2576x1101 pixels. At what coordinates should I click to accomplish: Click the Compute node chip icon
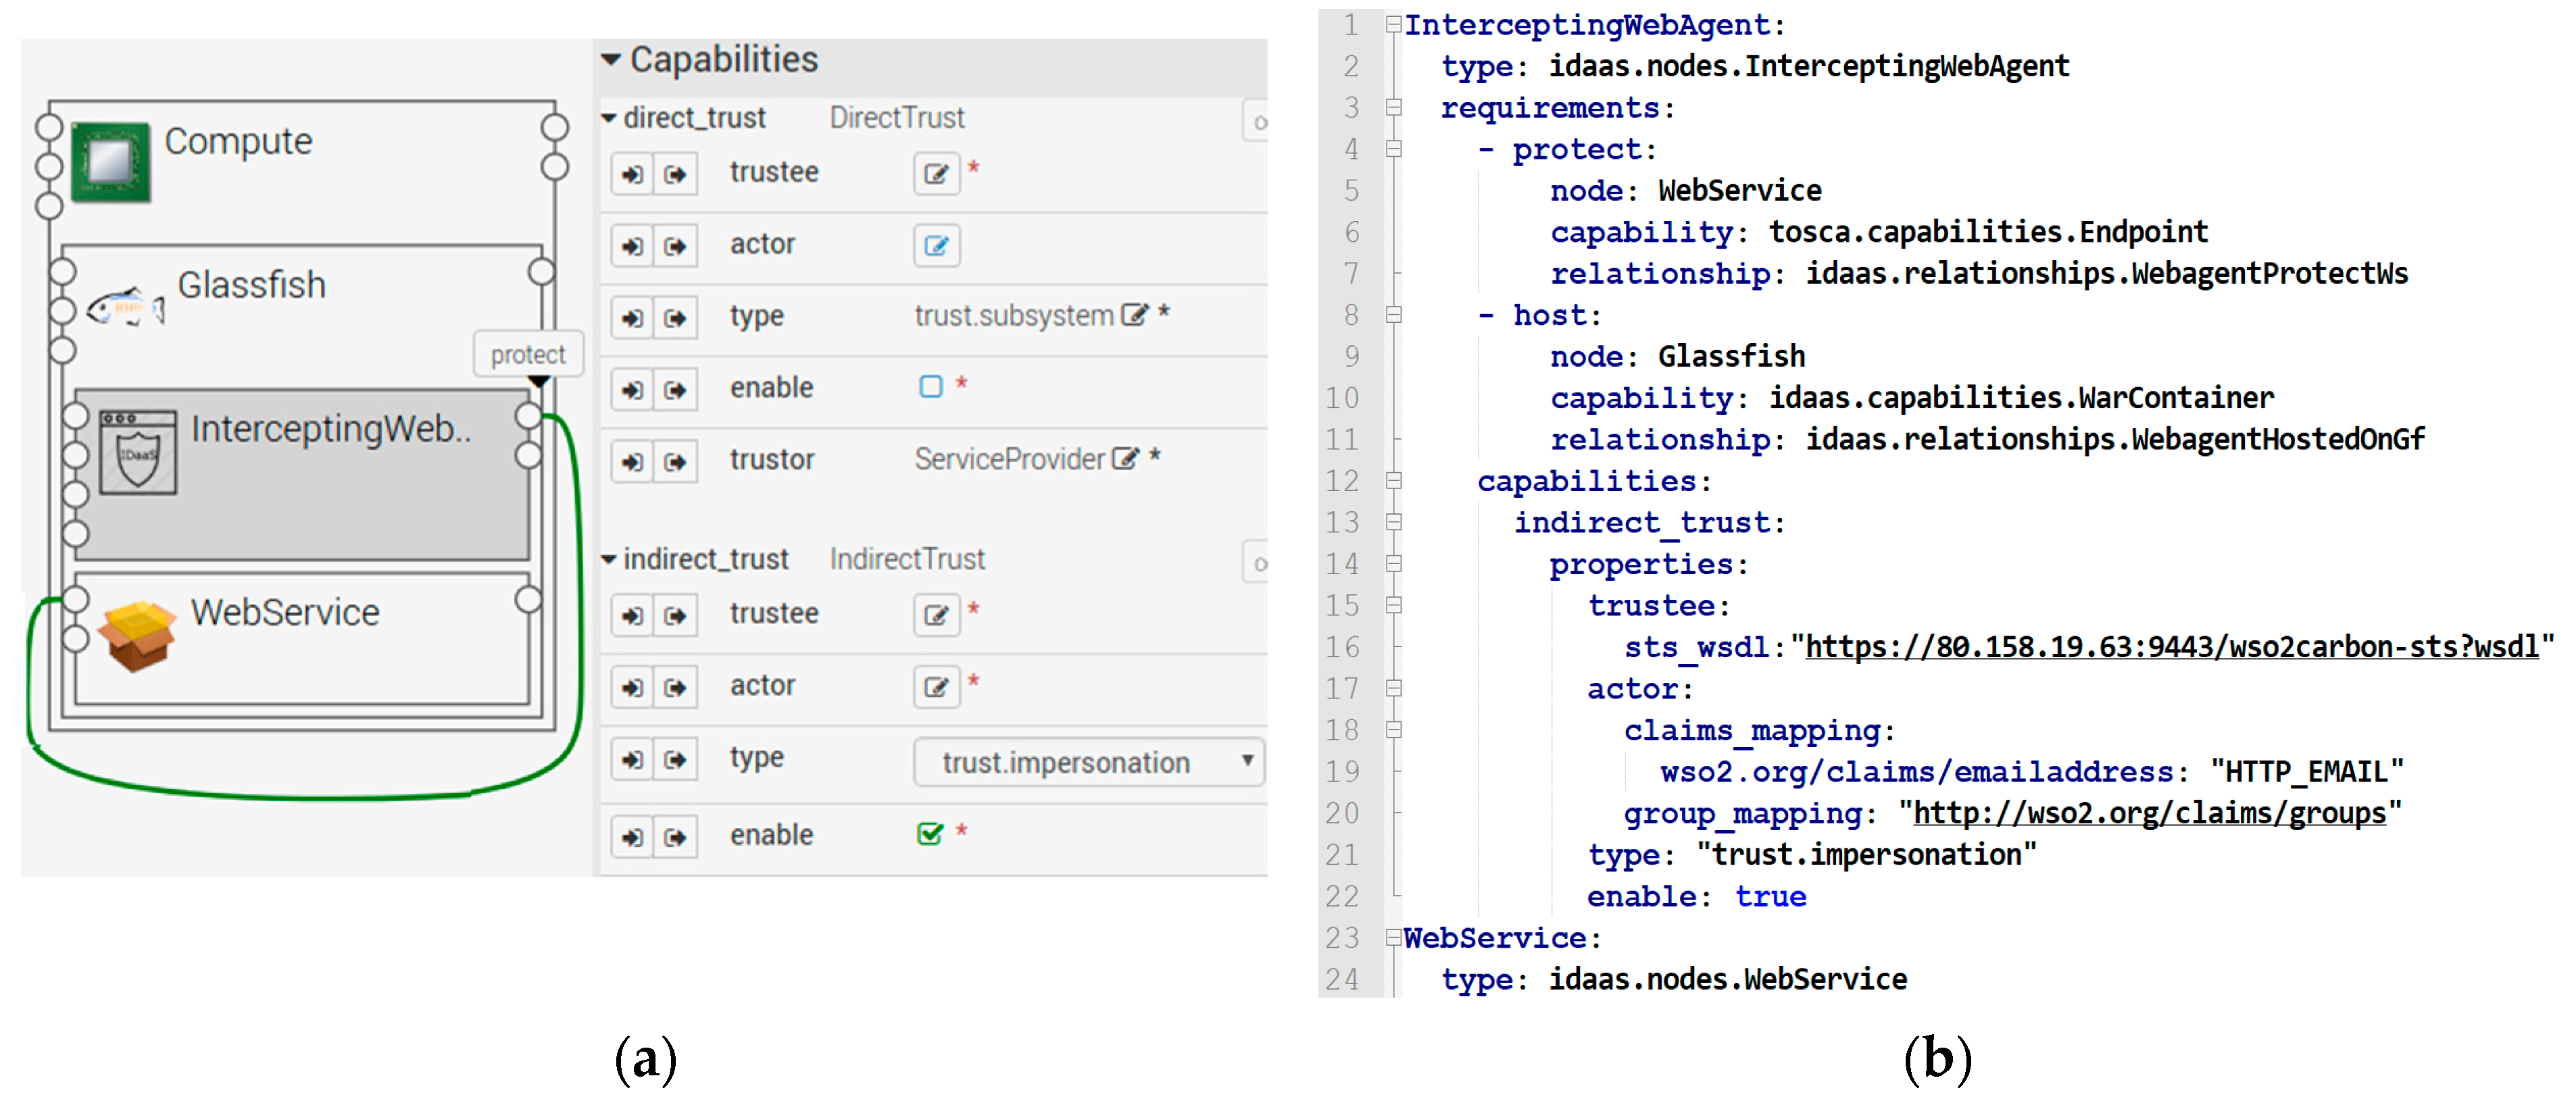(x=110, y=161)
